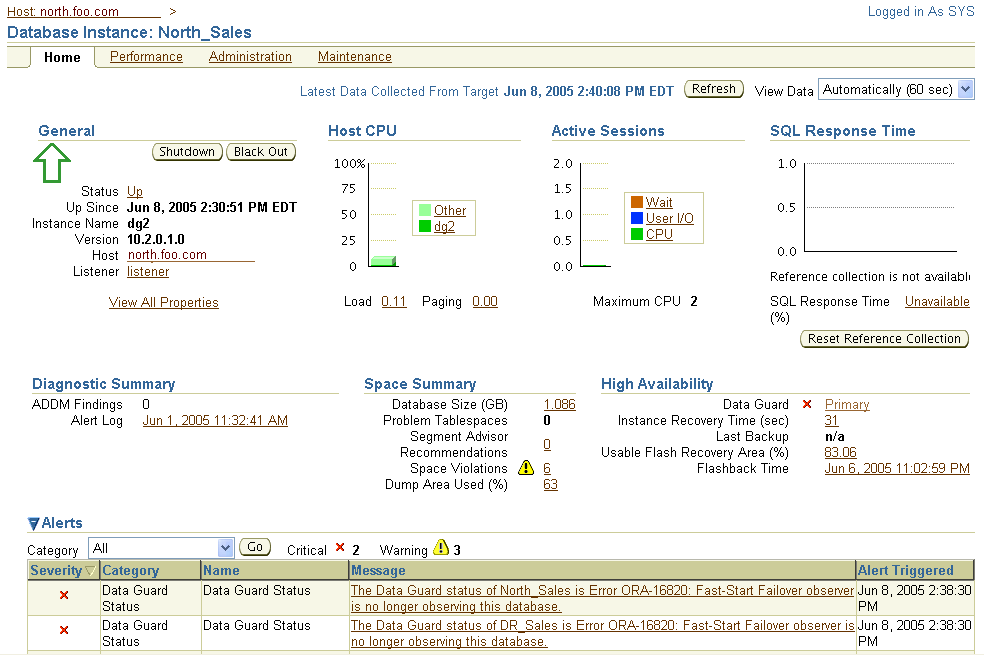Click the green Up status arrow icon

click(51, 162)
